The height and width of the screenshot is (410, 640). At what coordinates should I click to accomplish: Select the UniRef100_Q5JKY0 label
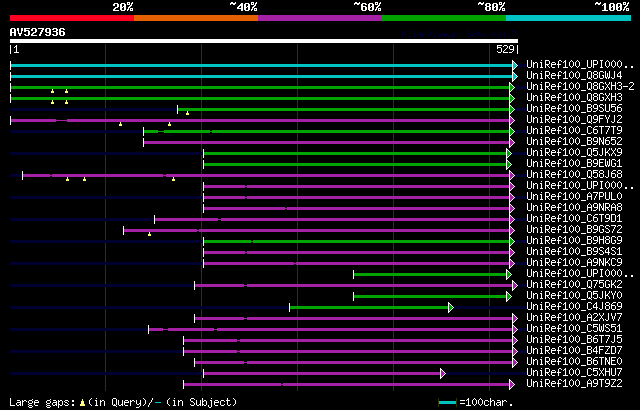tap(574, 296)
